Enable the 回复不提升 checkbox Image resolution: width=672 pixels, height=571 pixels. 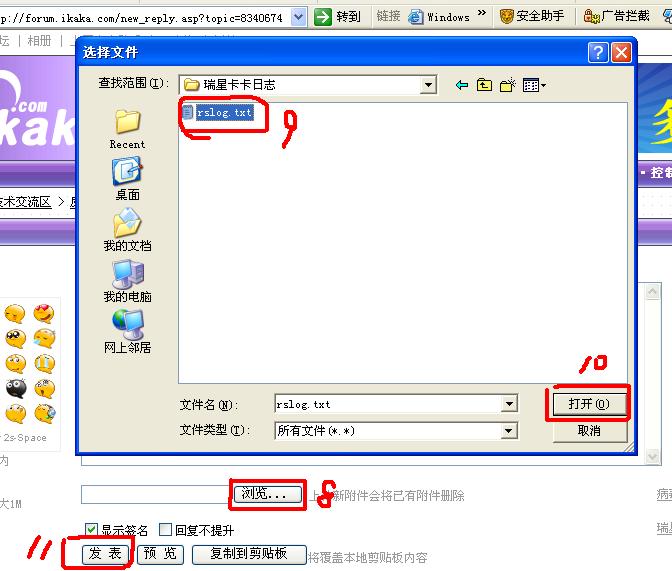point(165,530)
